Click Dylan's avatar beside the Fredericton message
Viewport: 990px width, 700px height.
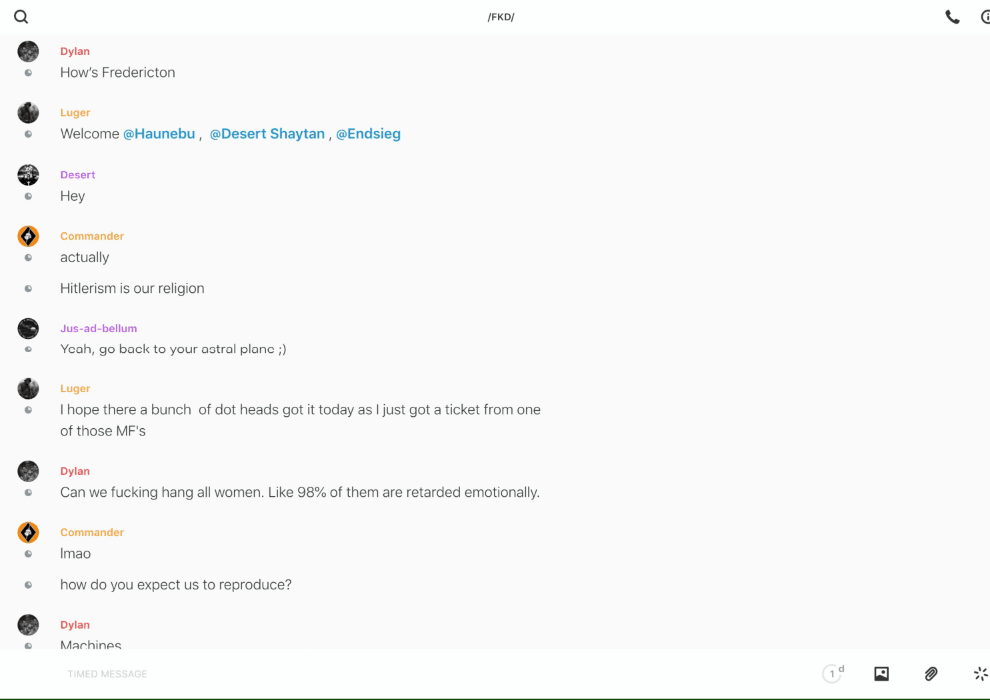click(x=28, y=52)
